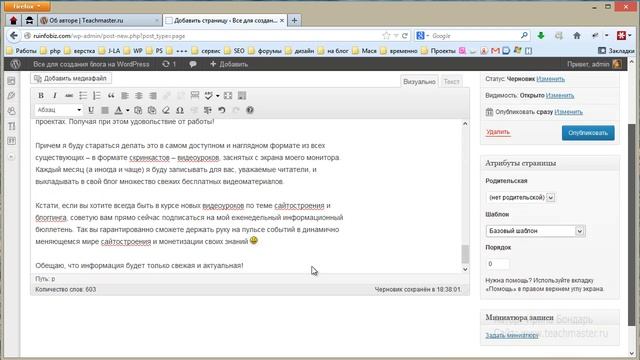
Task: Select the Добавить страницу browser tab
Action: (224, 20)
